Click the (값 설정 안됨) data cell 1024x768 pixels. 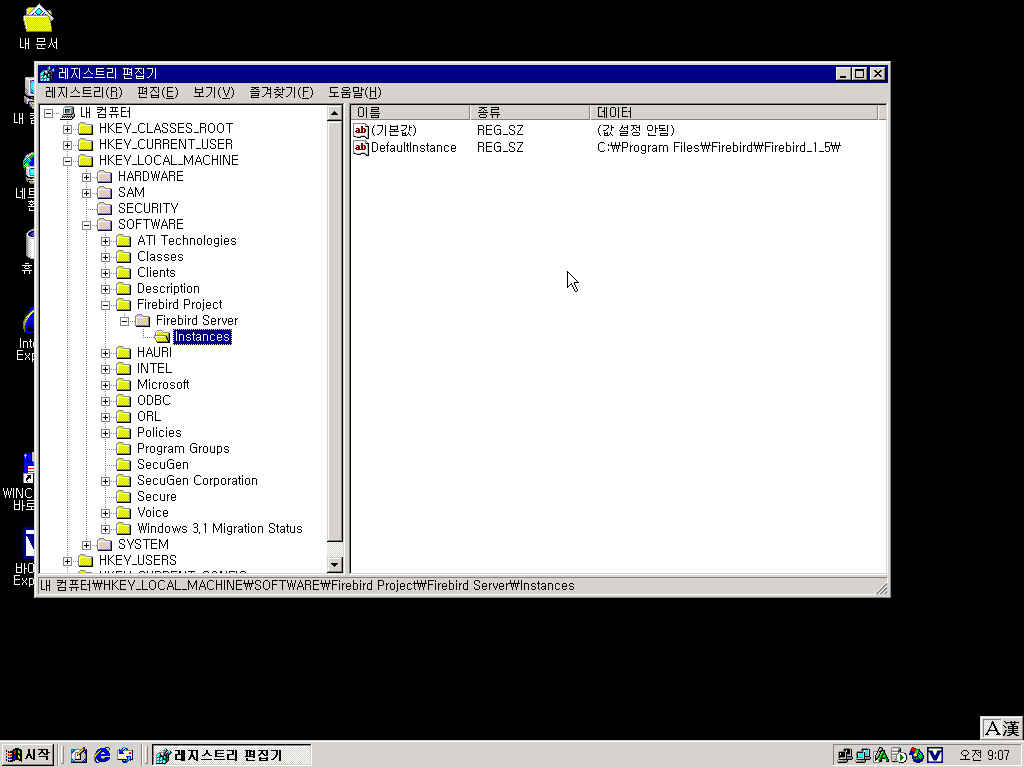pos(635,131)
